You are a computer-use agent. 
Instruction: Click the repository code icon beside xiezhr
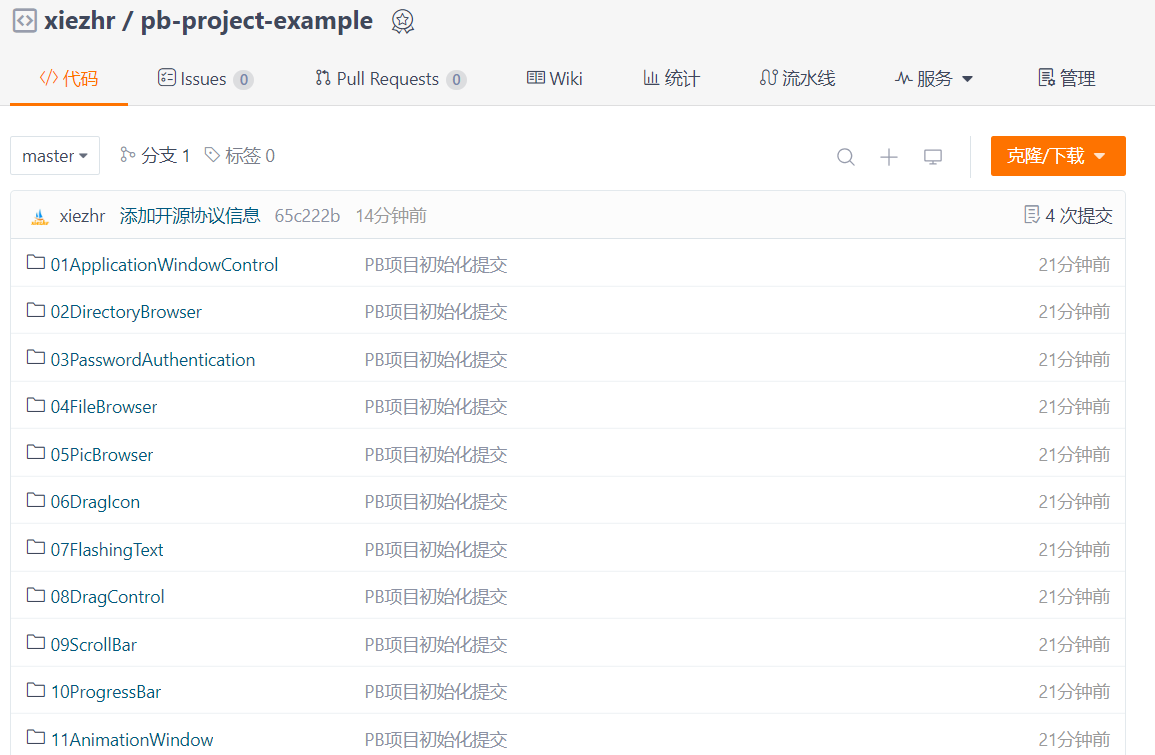[x=24, y=21]
